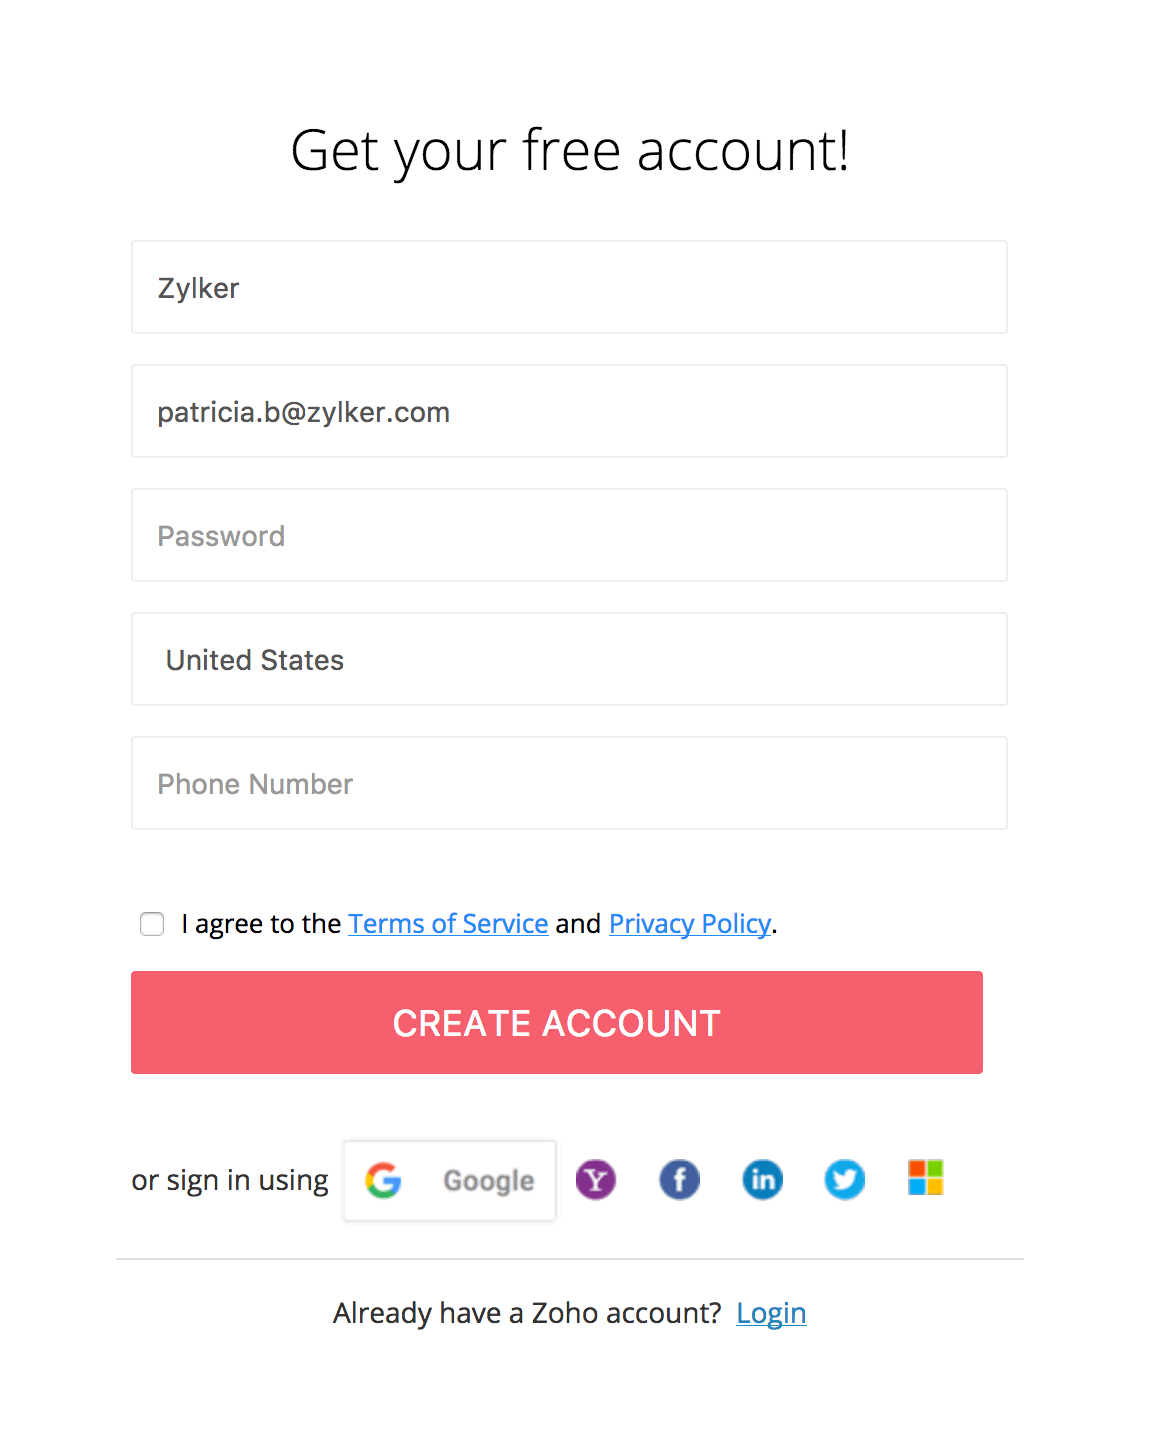The width and height of the screenshot is (1150, 1430).
Task: Click the CREATE ACCOUNT button
Action: pyautogui.click(x=557, y=1023)
